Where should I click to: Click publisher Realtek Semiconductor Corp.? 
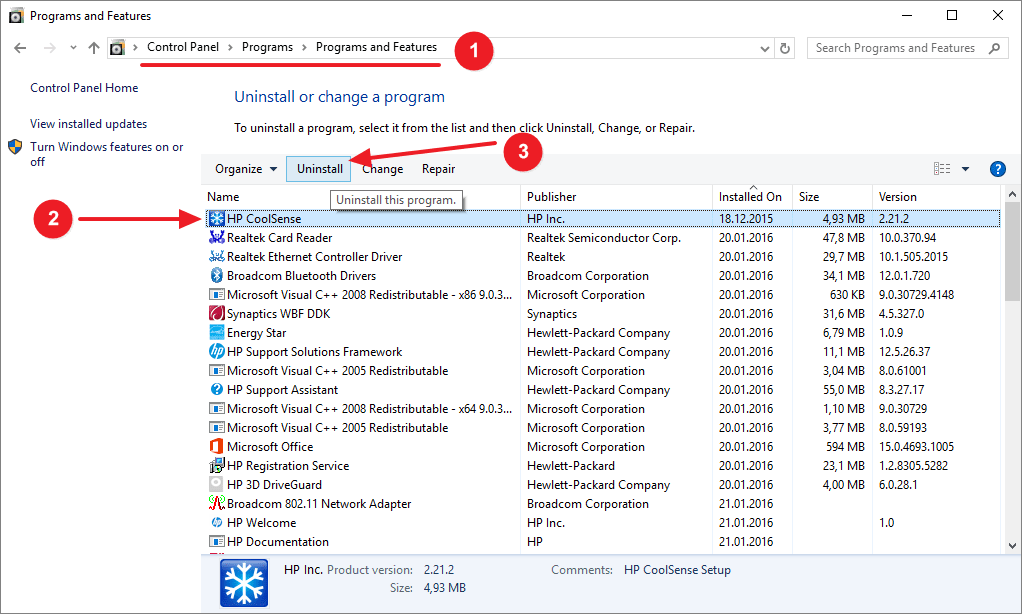click(604, 238)
